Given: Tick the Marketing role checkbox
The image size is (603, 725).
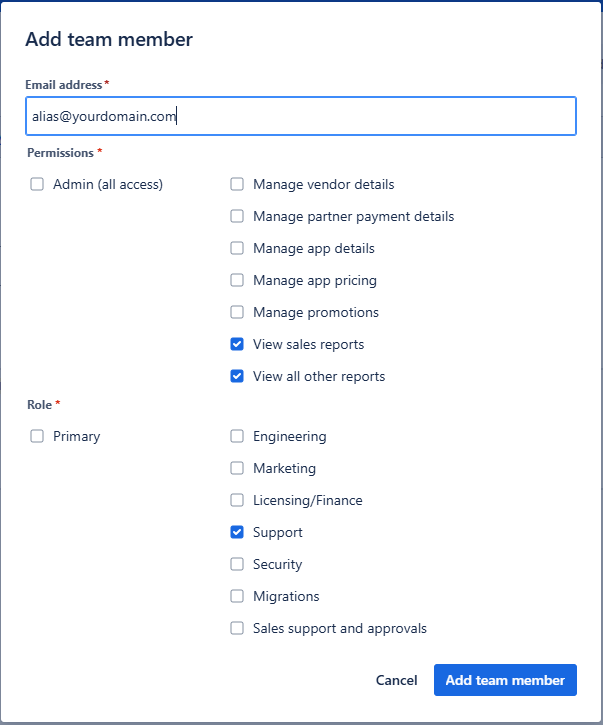Looking at the screenshot, I should (237, 468).
